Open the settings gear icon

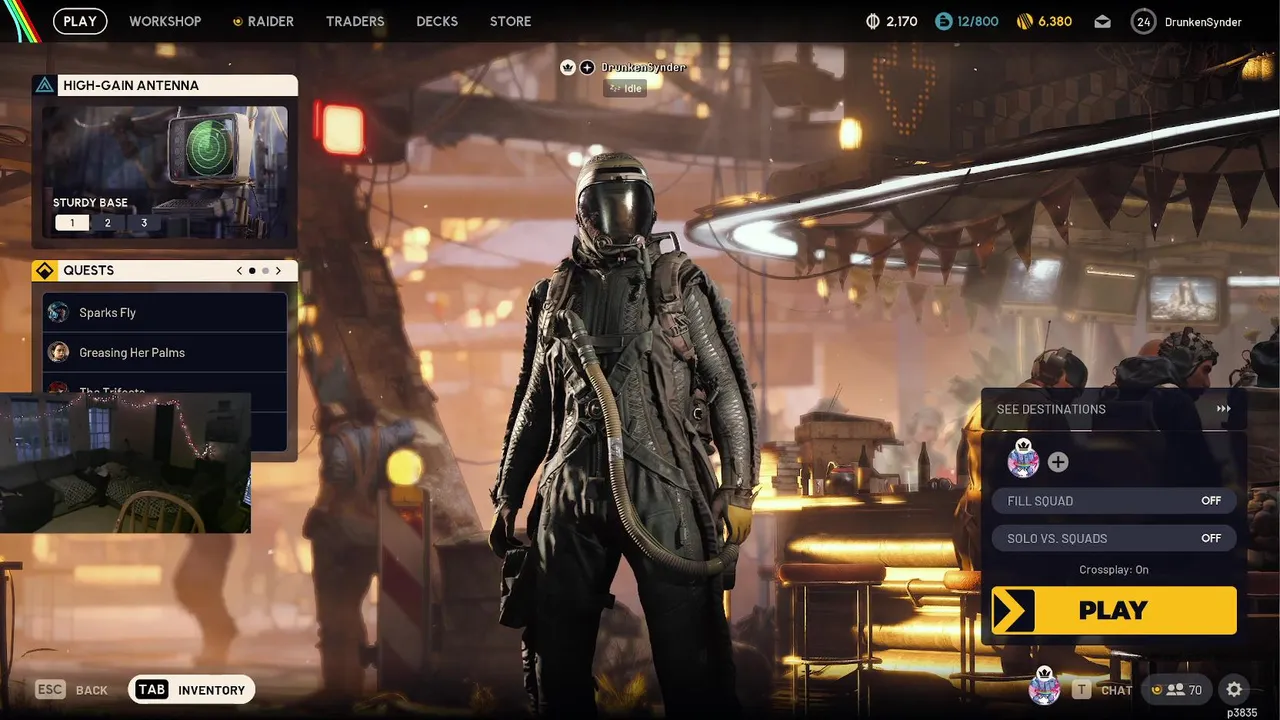click(1234, 689)
